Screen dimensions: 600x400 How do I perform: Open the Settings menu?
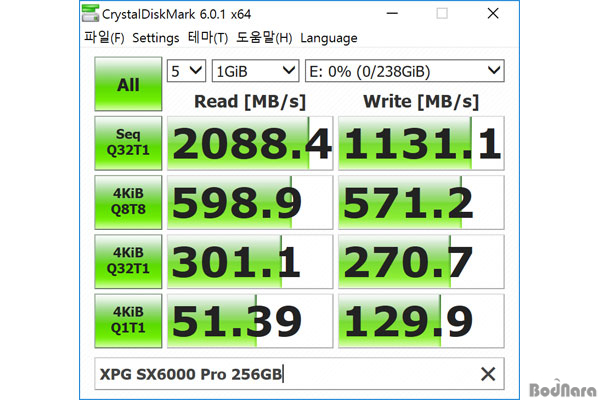click(x=155, y=38)
